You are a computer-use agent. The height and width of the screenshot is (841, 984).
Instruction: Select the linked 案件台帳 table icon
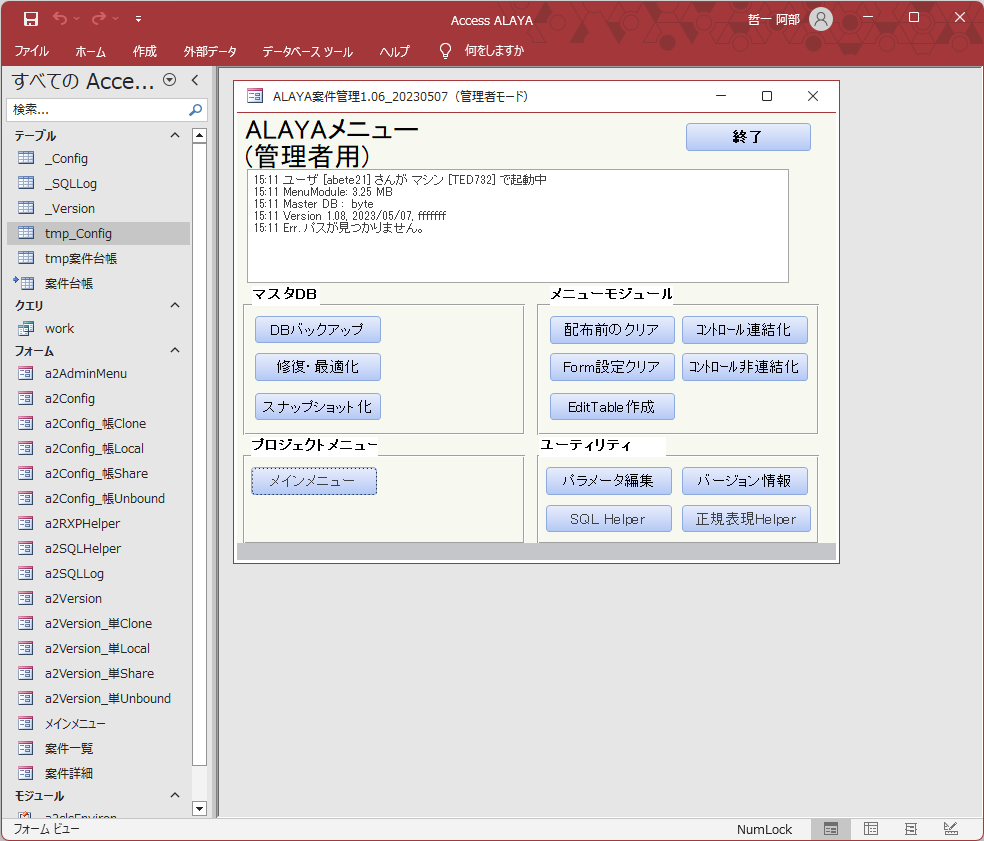(24, 283)
